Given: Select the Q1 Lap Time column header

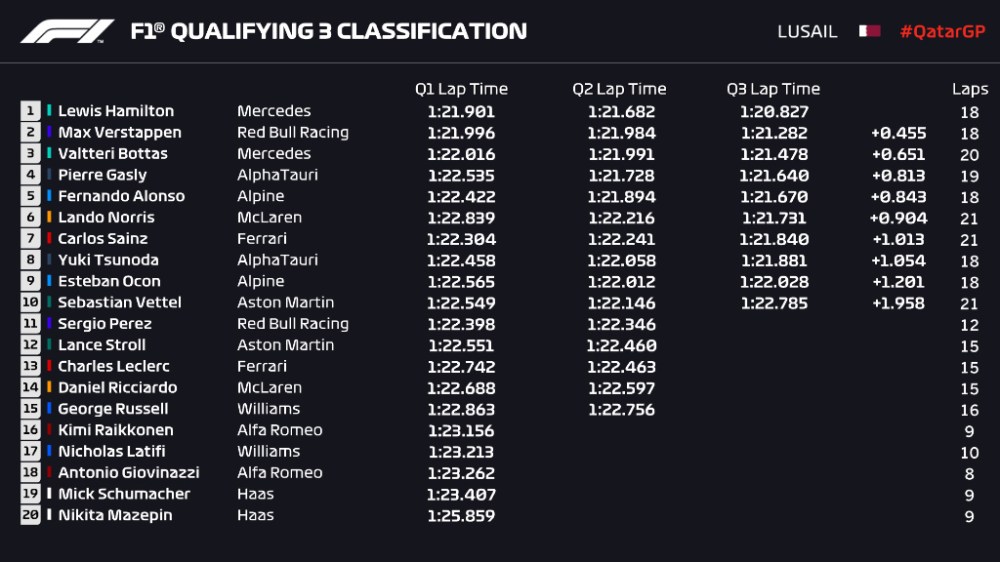Looking at the screenshot, I should tap(461, 89).
